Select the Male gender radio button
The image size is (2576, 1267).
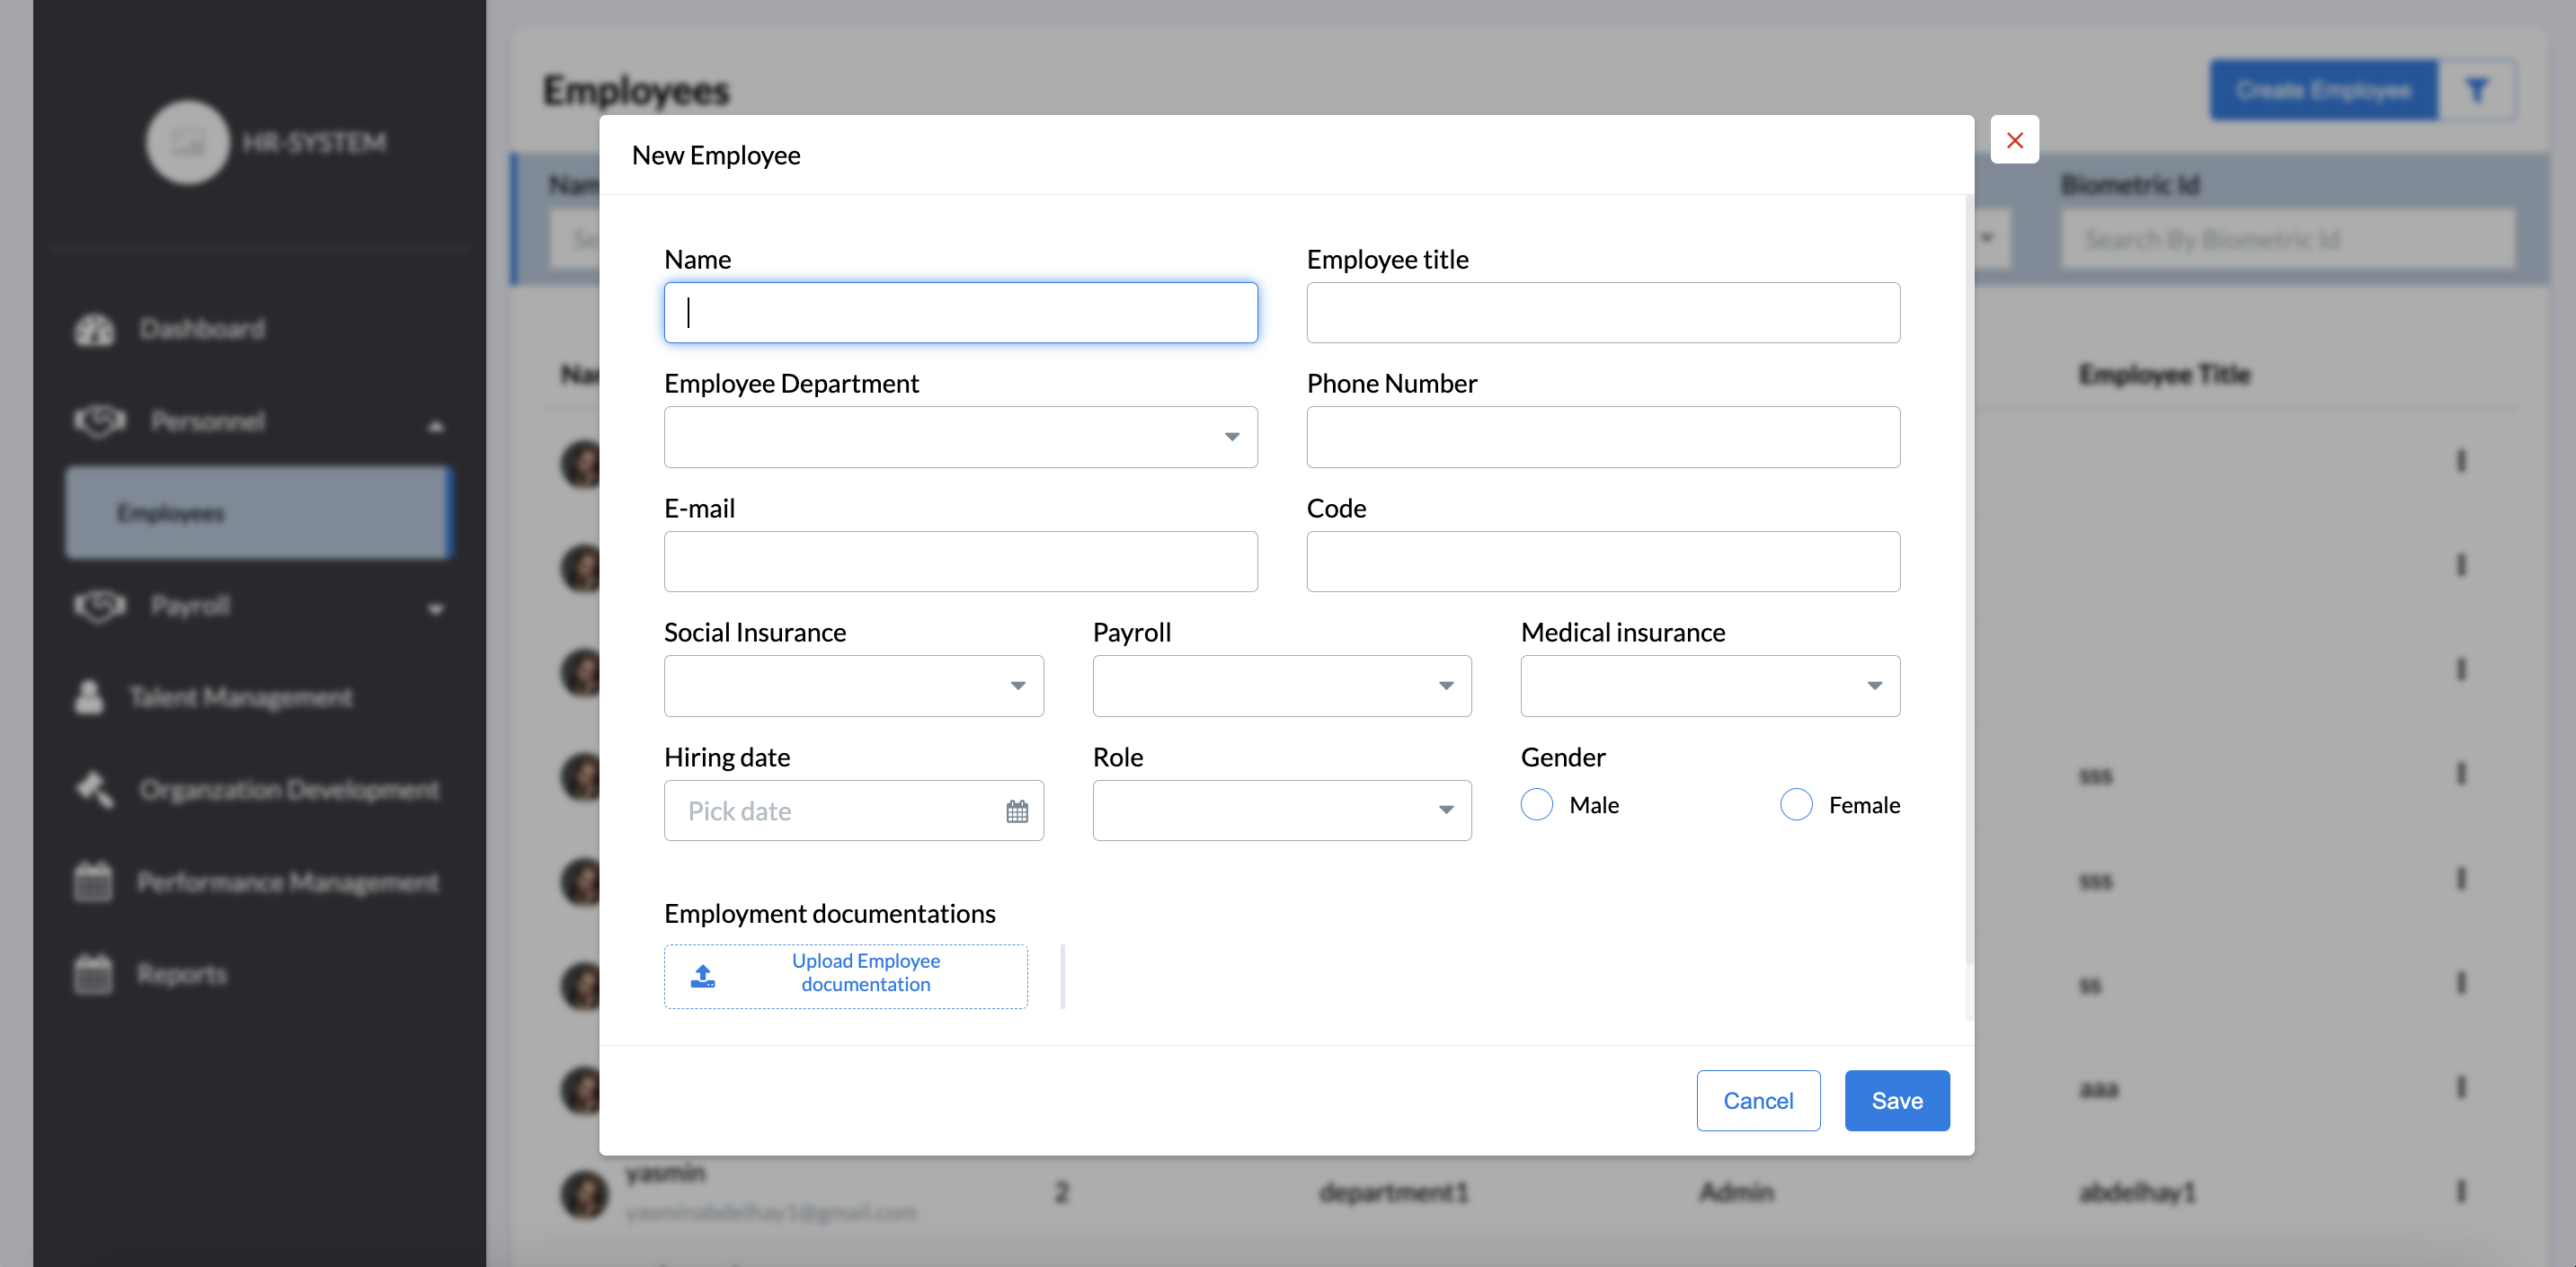tap(1536, 805)
